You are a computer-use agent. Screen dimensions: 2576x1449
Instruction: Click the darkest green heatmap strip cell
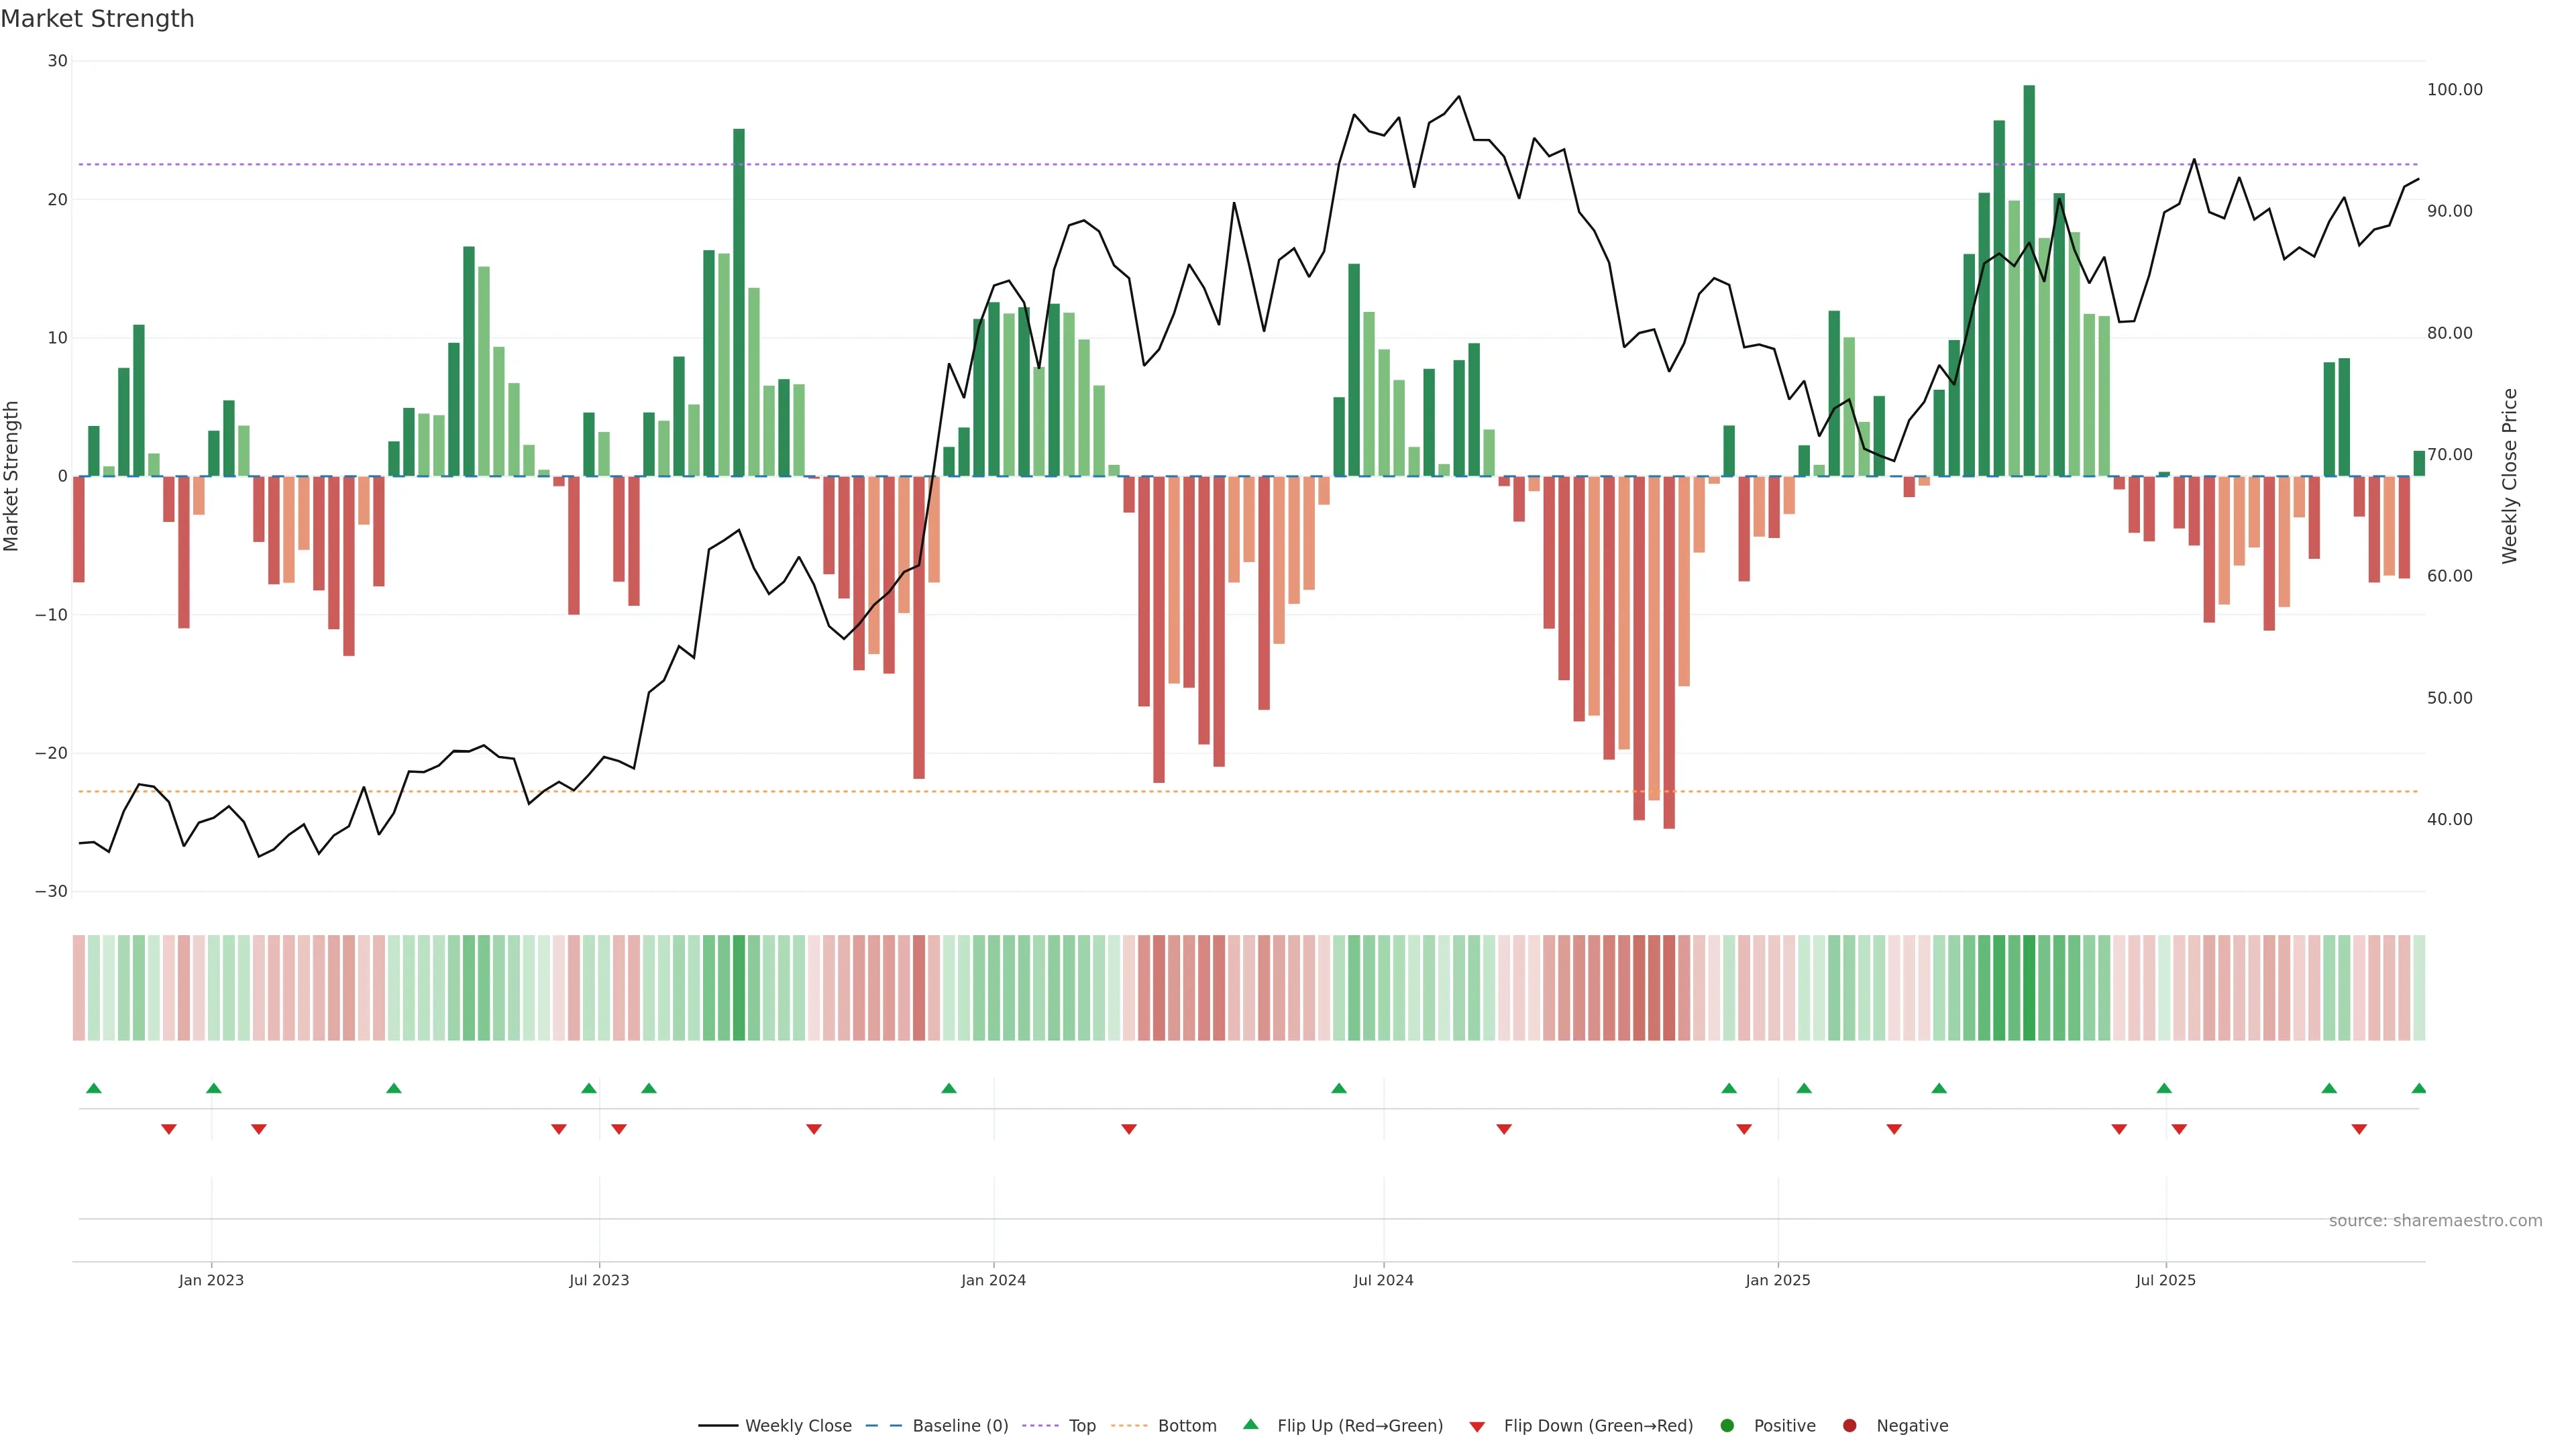(2029, 987)
